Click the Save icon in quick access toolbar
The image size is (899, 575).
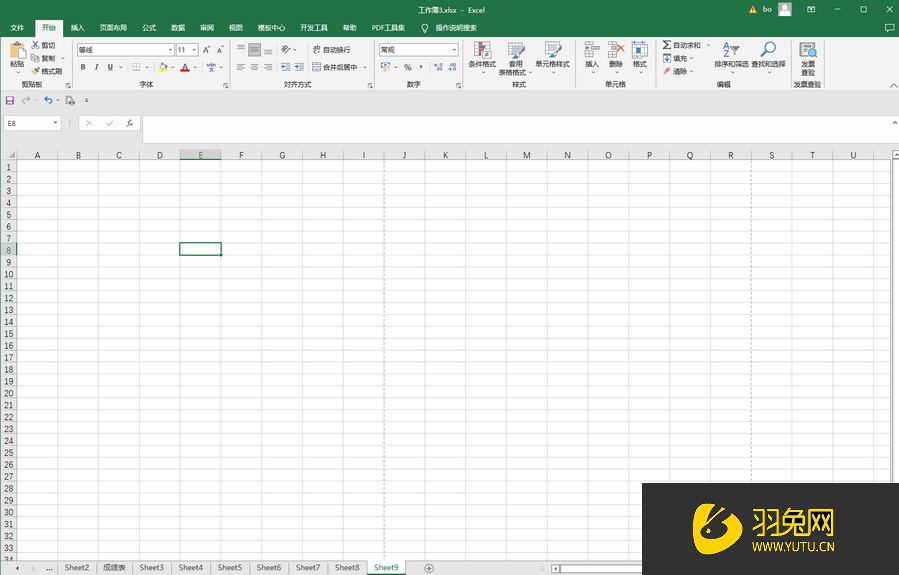[10, 100]
